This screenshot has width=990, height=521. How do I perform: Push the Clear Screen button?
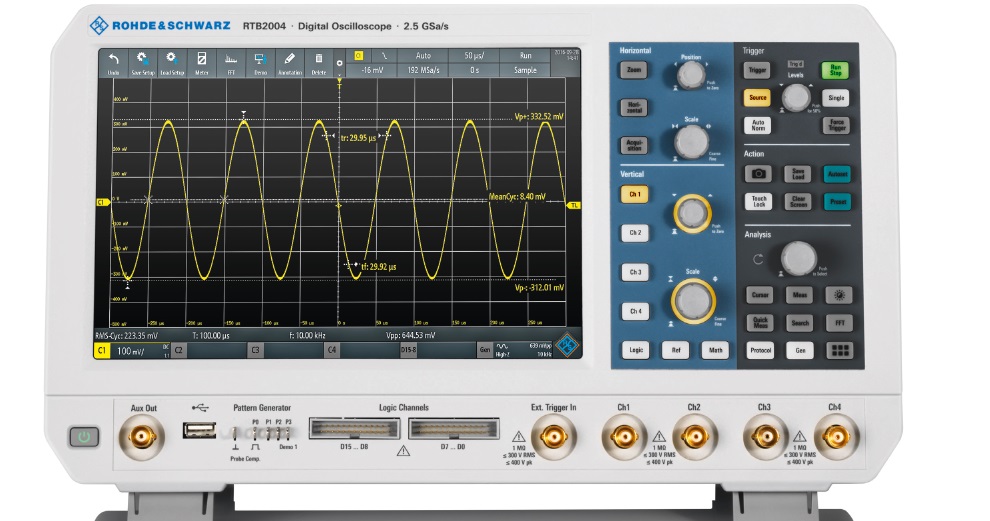point(798,201)
